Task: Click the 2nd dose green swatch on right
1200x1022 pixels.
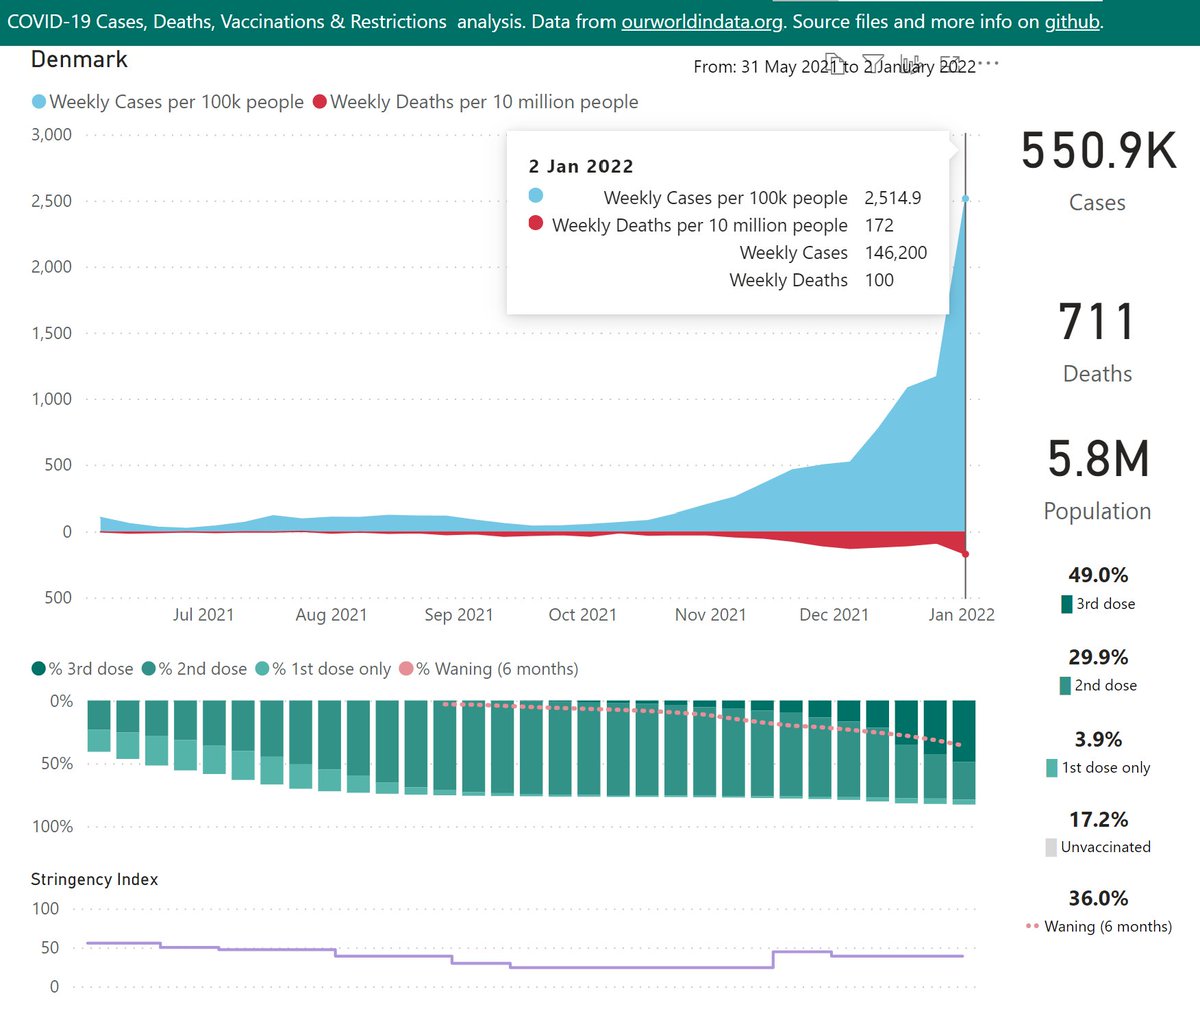Action: [1065, 686]
